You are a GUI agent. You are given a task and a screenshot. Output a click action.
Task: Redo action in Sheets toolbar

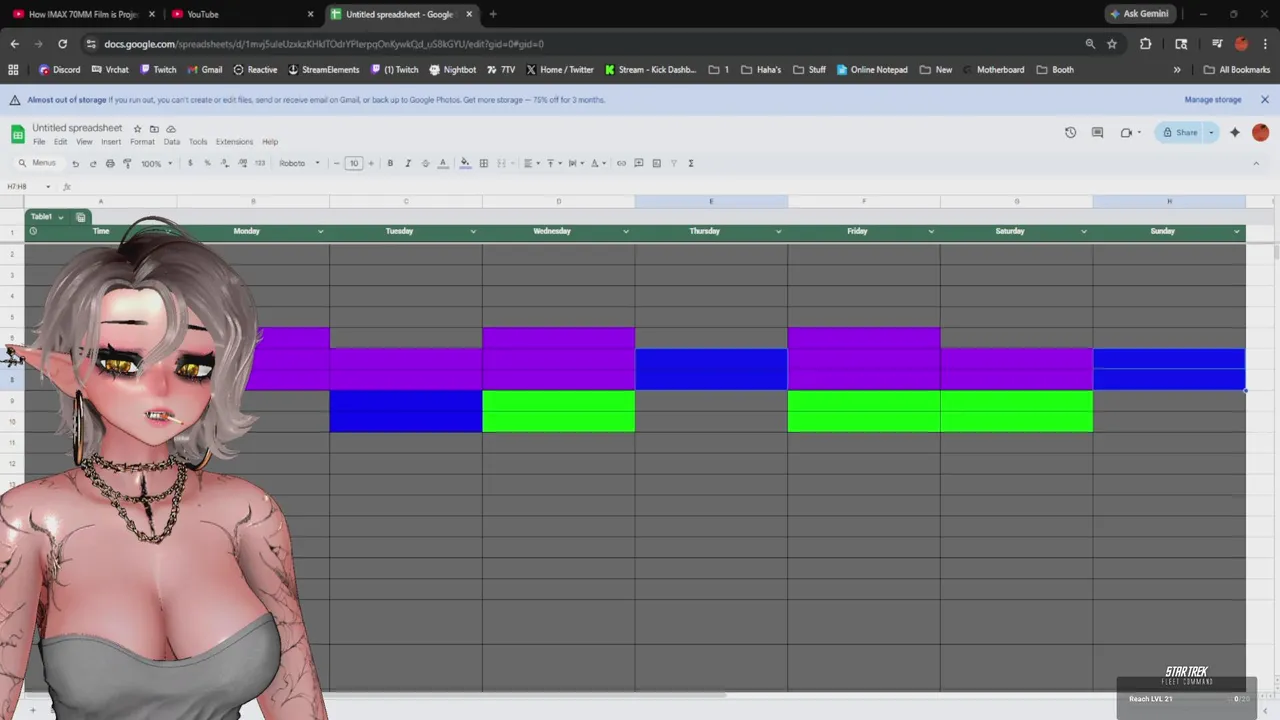coord(93,163)
